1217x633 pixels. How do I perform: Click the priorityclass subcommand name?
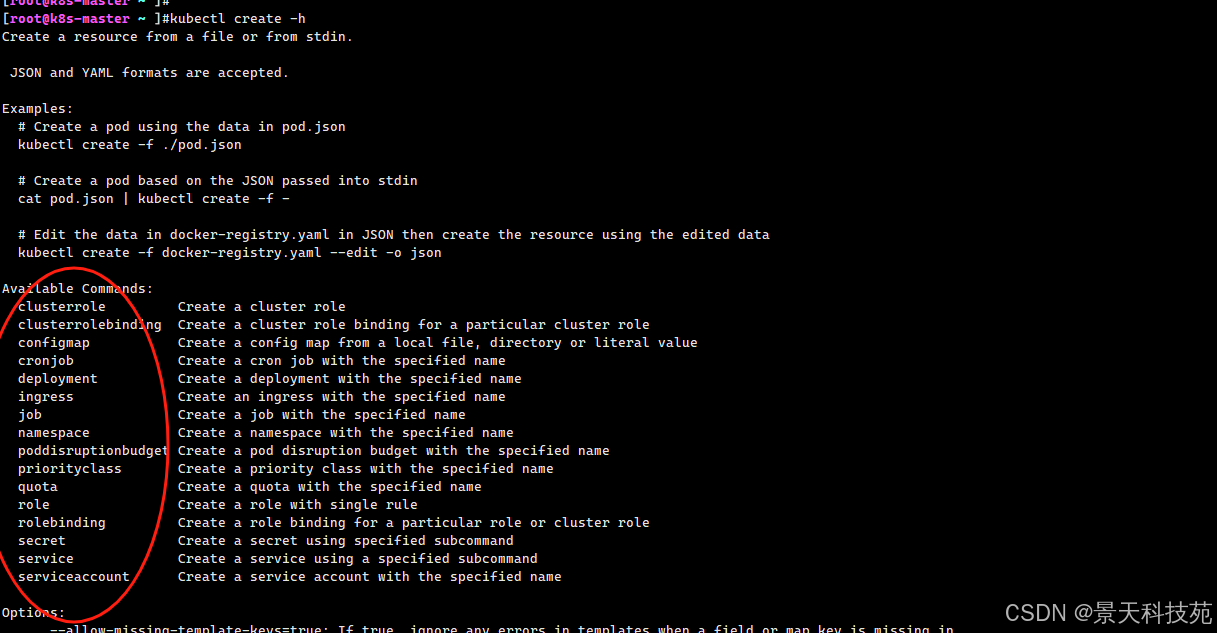coord(69,469)
